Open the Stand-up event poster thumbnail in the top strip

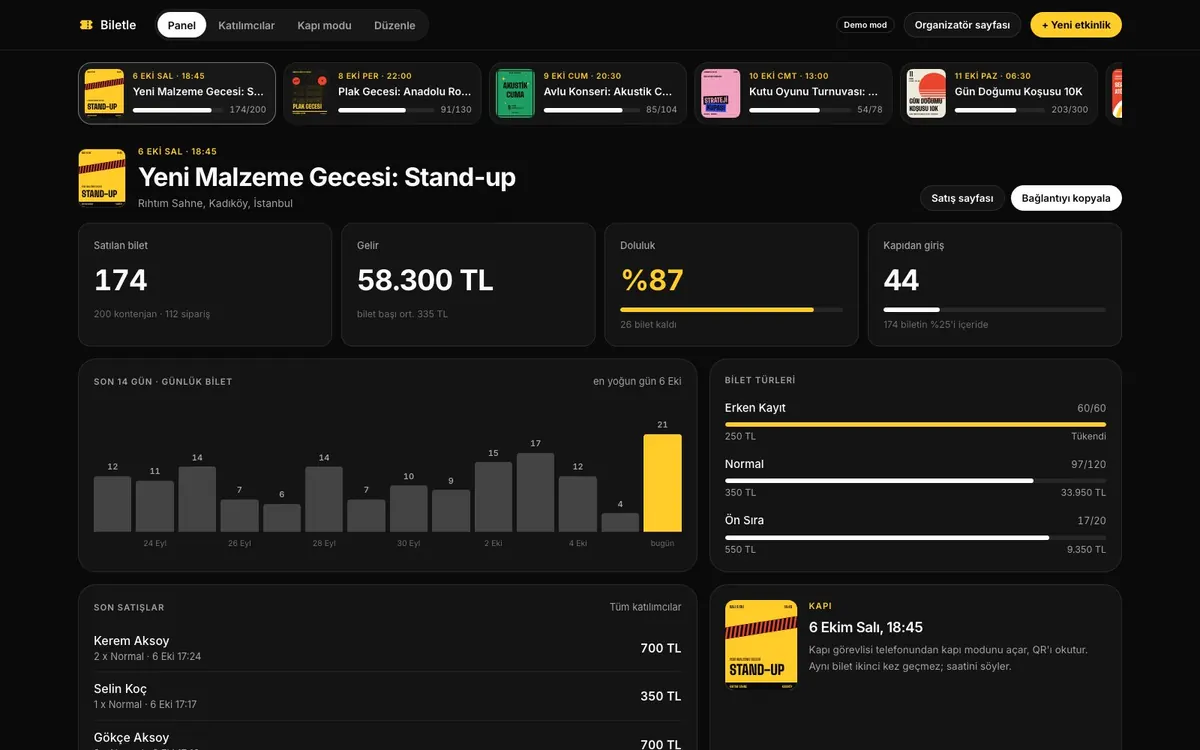104,93
